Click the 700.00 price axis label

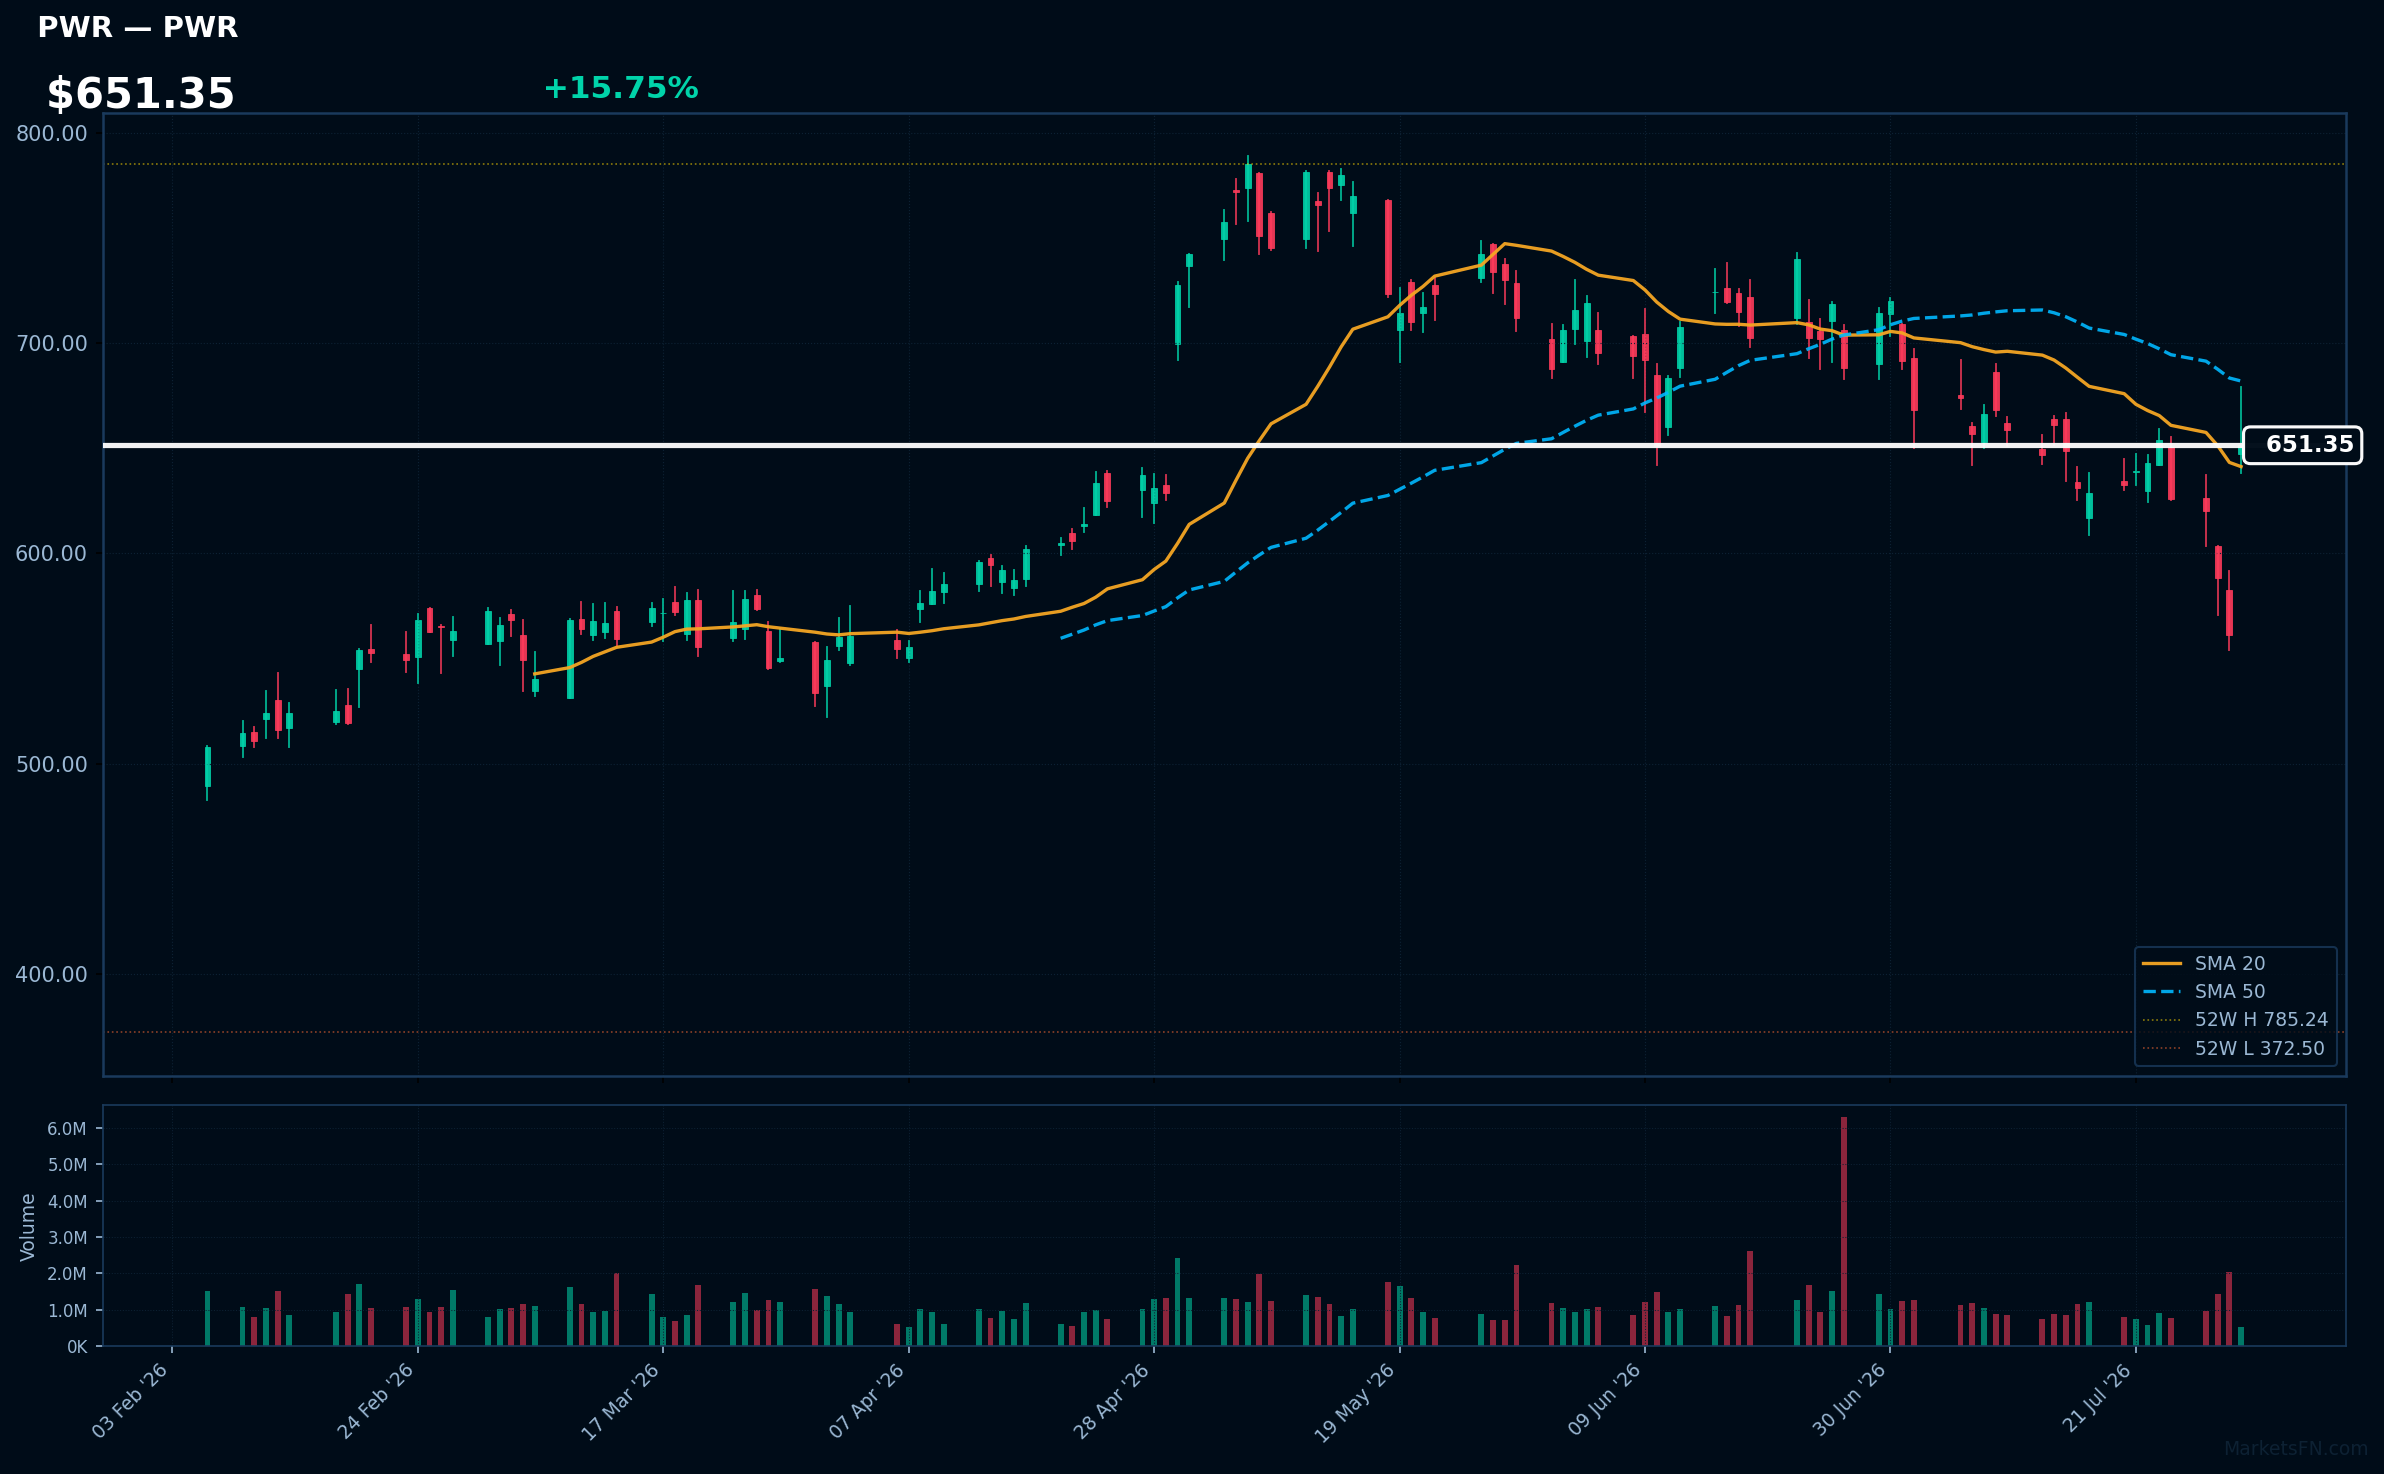52,343
